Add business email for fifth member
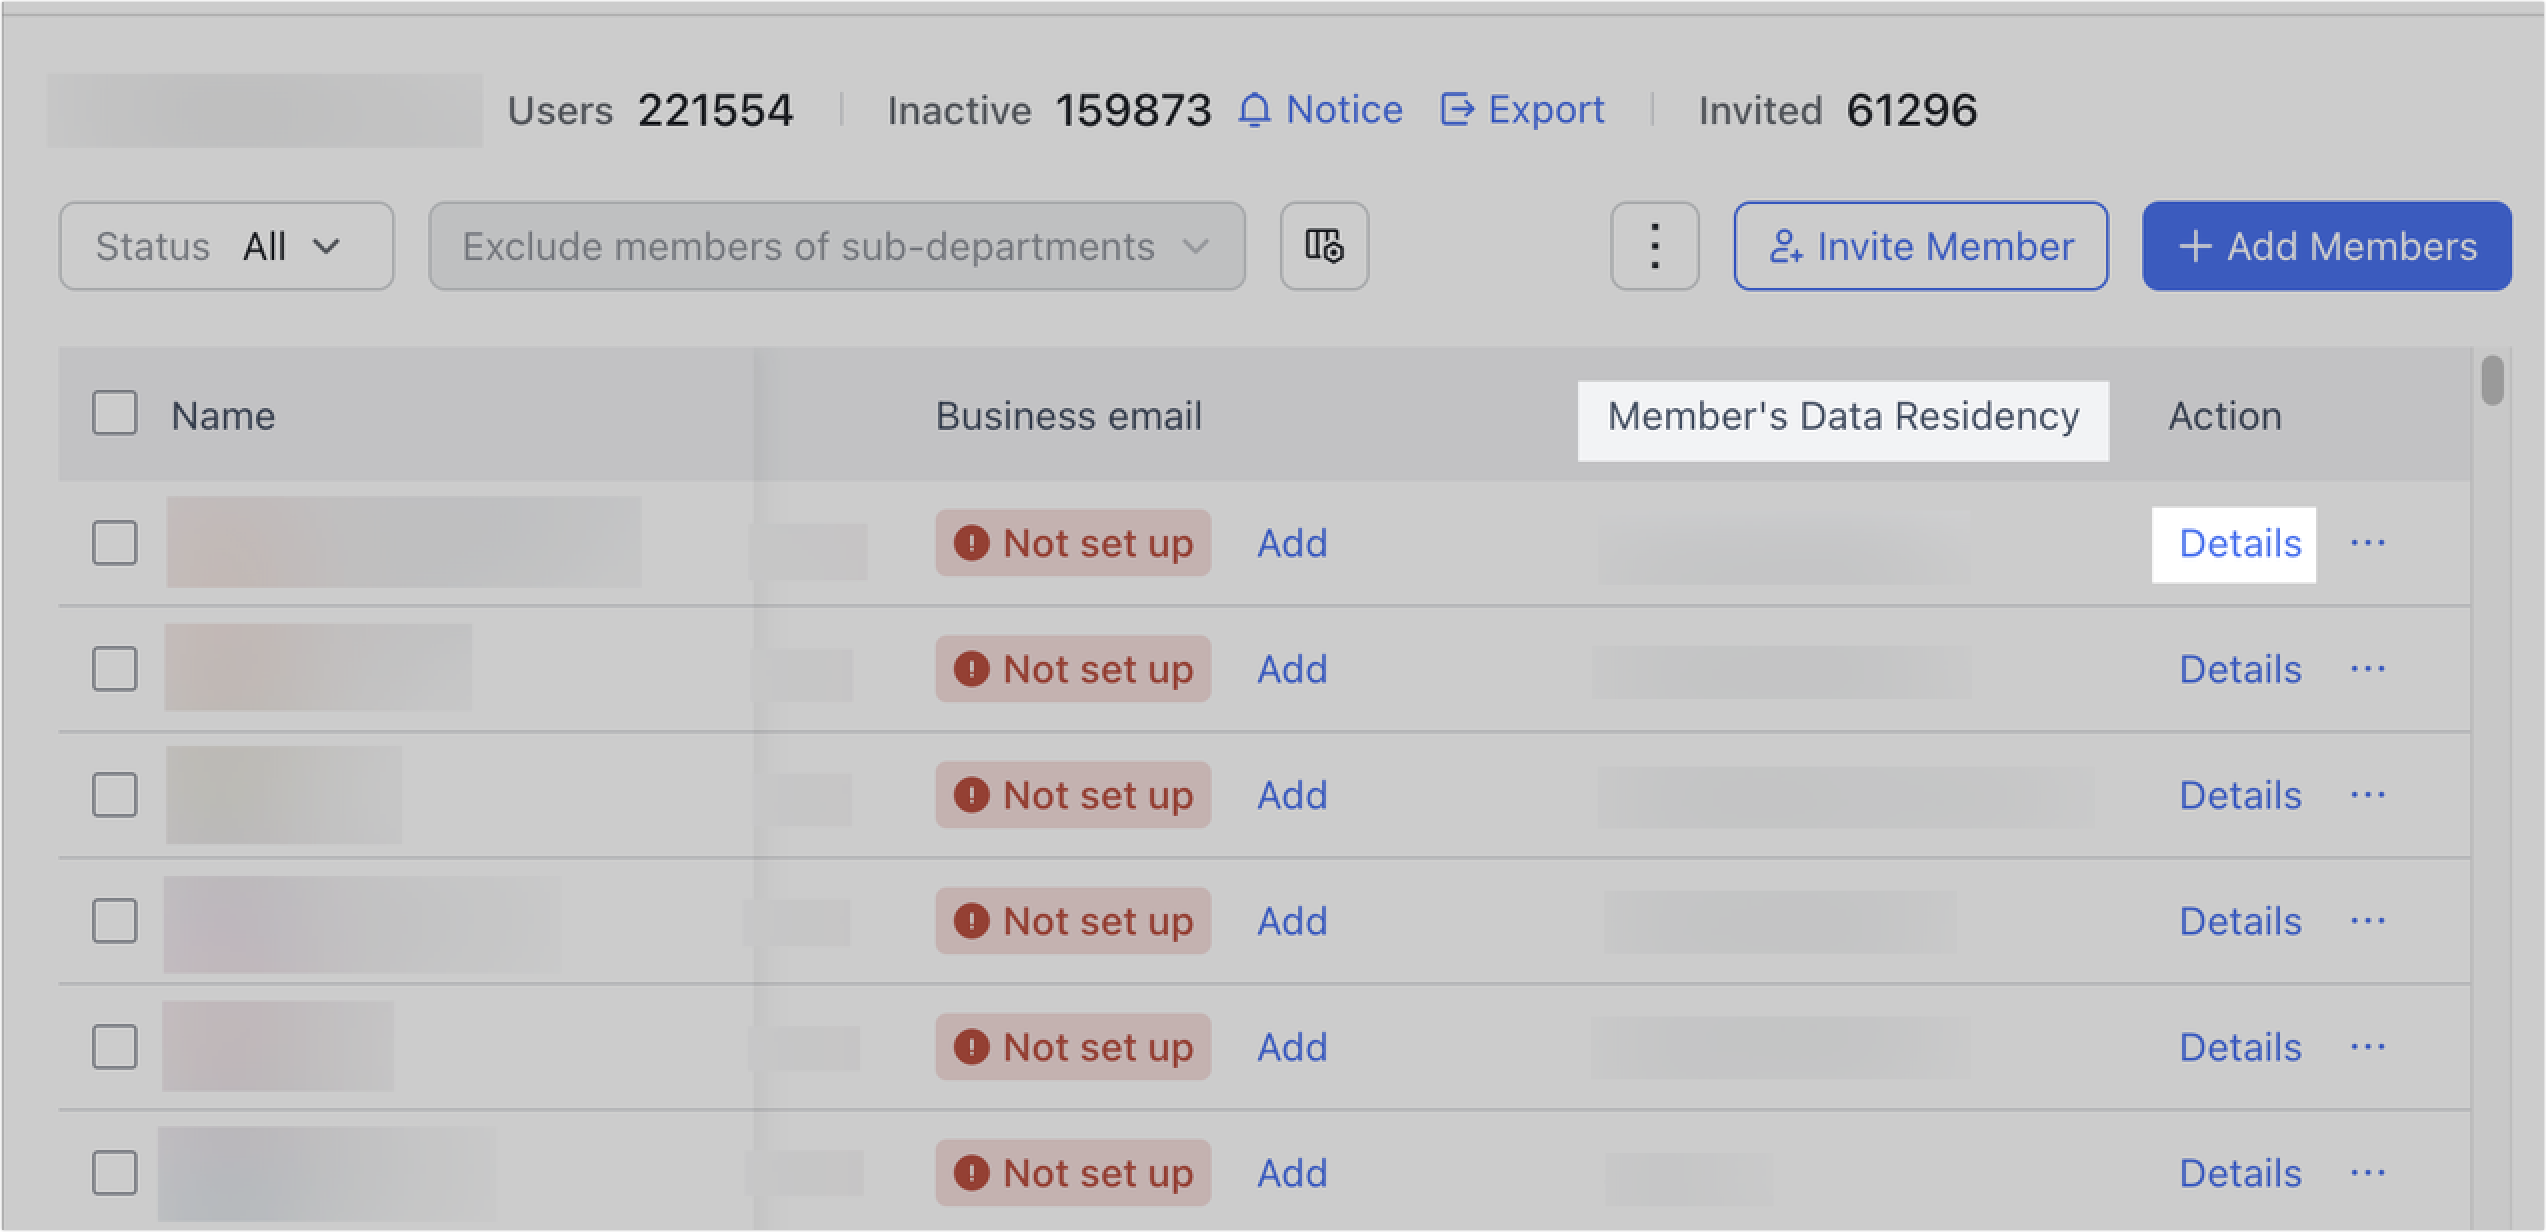This screenshot has width=2546, height=1232. [1292, 1047]
